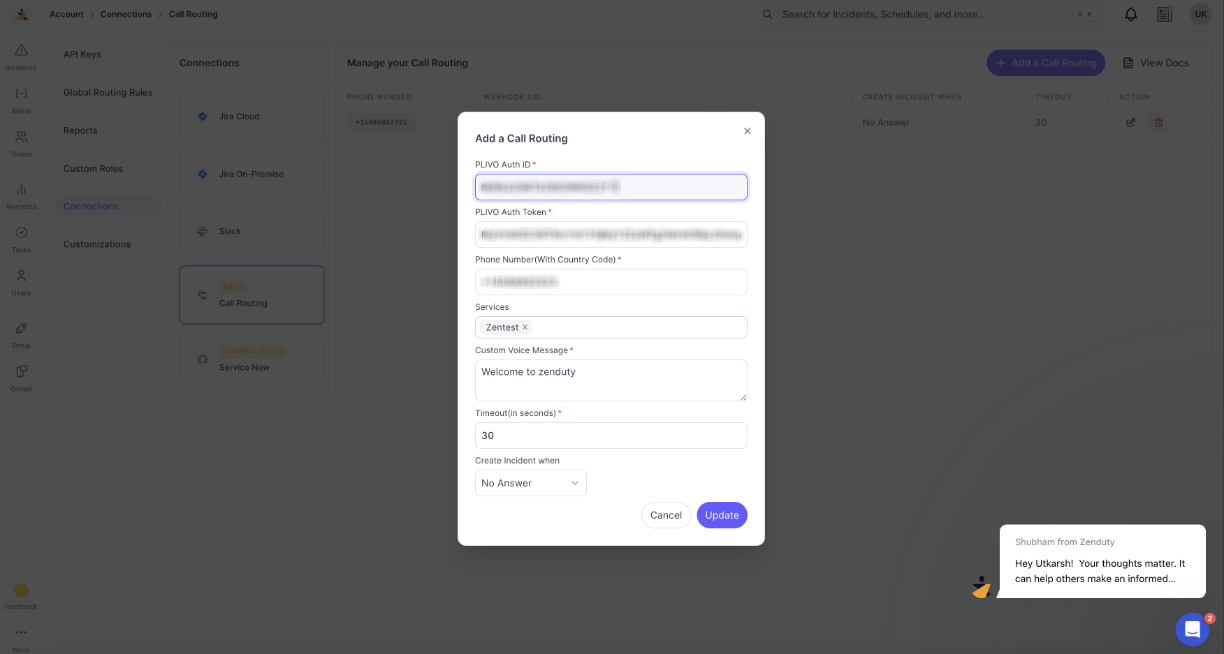
Task: Close the Add a Call Routing dialog
Action: click(x=747, y=131)
